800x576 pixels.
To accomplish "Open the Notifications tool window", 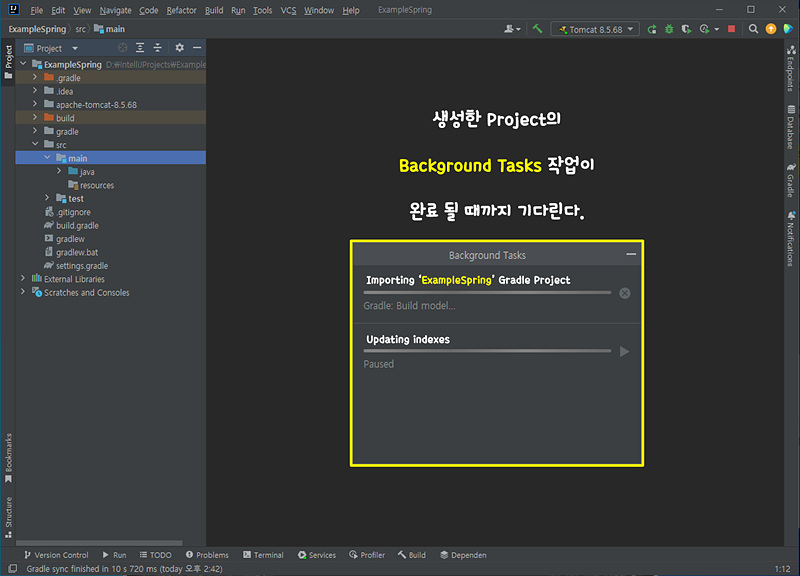I will click(791, 239).
